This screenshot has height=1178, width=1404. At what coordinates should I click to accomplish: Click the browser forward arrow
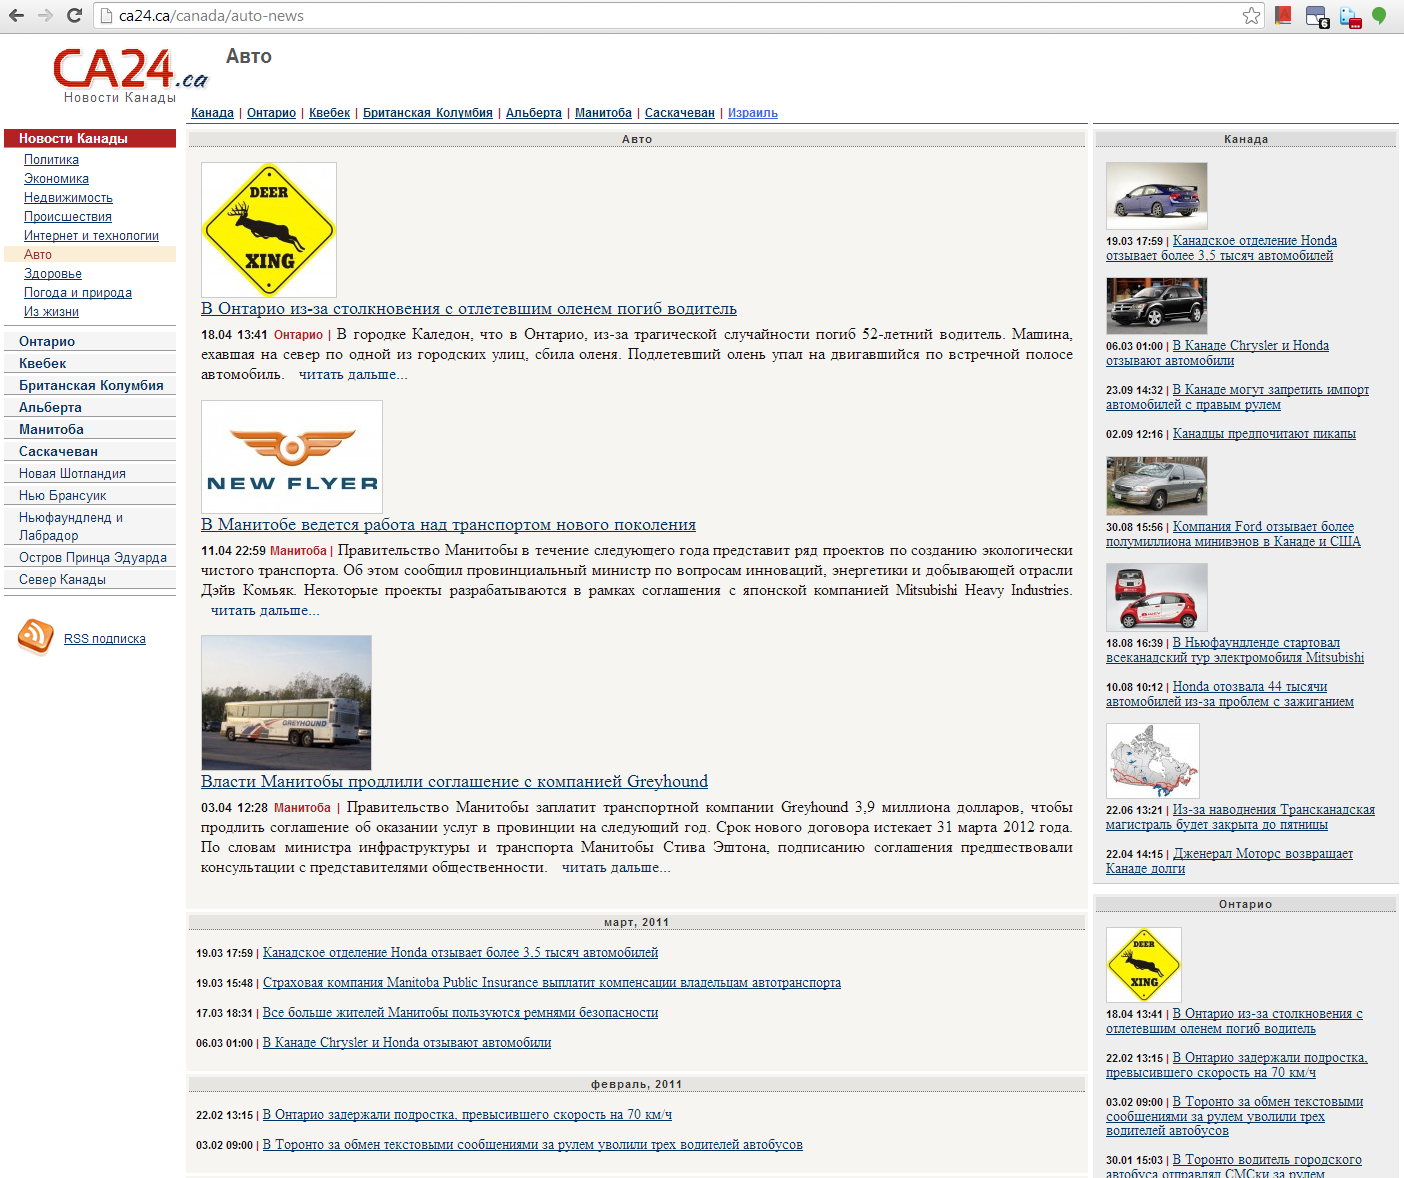(45, 16)
